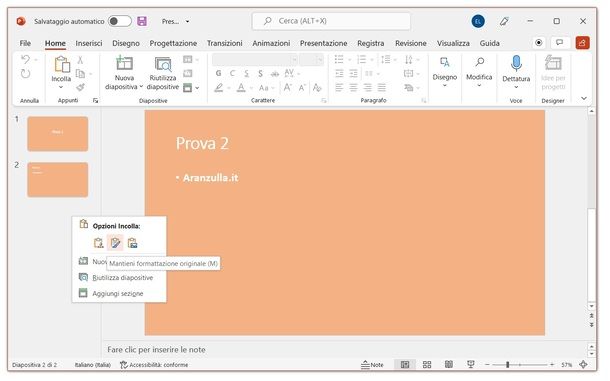Open the Presentazione tab
This screenshot has height=381, width=610.
pyautogui.click(x=323, y=43)
